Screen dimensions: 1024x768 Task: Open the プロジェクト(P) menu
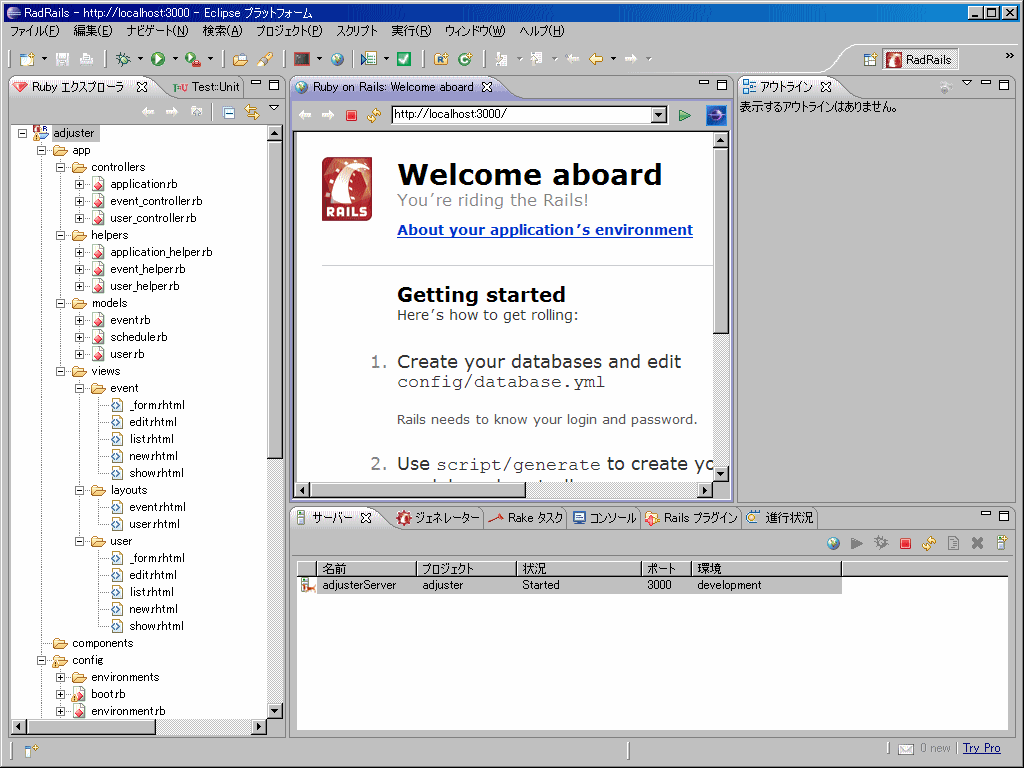(289, 31)
